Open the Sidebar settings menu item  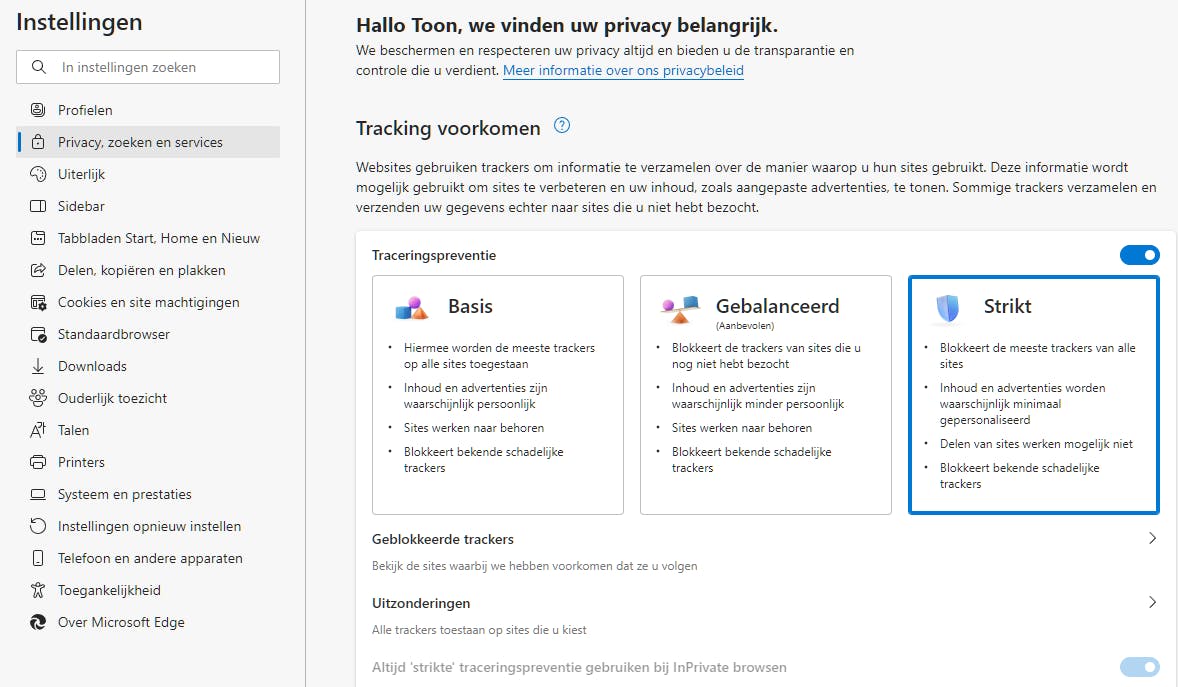[81, 206]
